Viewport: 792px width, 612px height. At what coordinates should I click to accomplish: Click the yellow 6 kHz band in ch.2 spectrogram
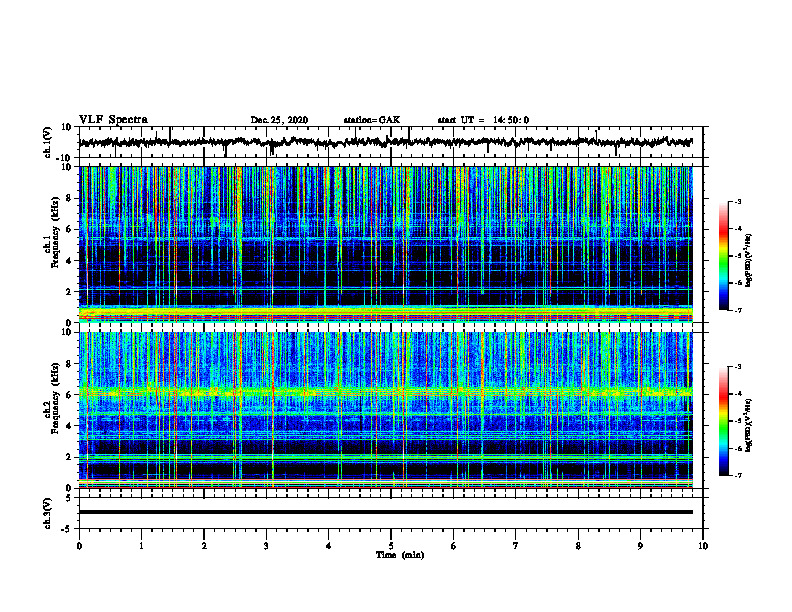coord(385,391)
